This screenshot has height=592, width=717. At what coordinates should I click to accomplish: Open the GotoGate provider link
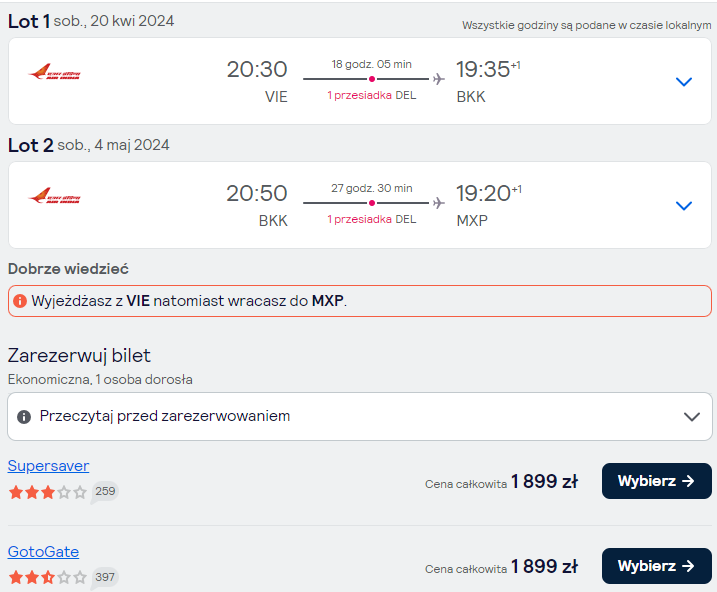43,552
